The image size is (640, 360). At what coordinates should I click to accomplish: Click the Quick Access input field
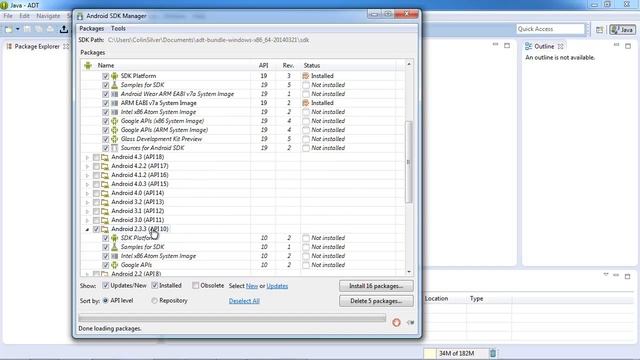pos(551,29)
